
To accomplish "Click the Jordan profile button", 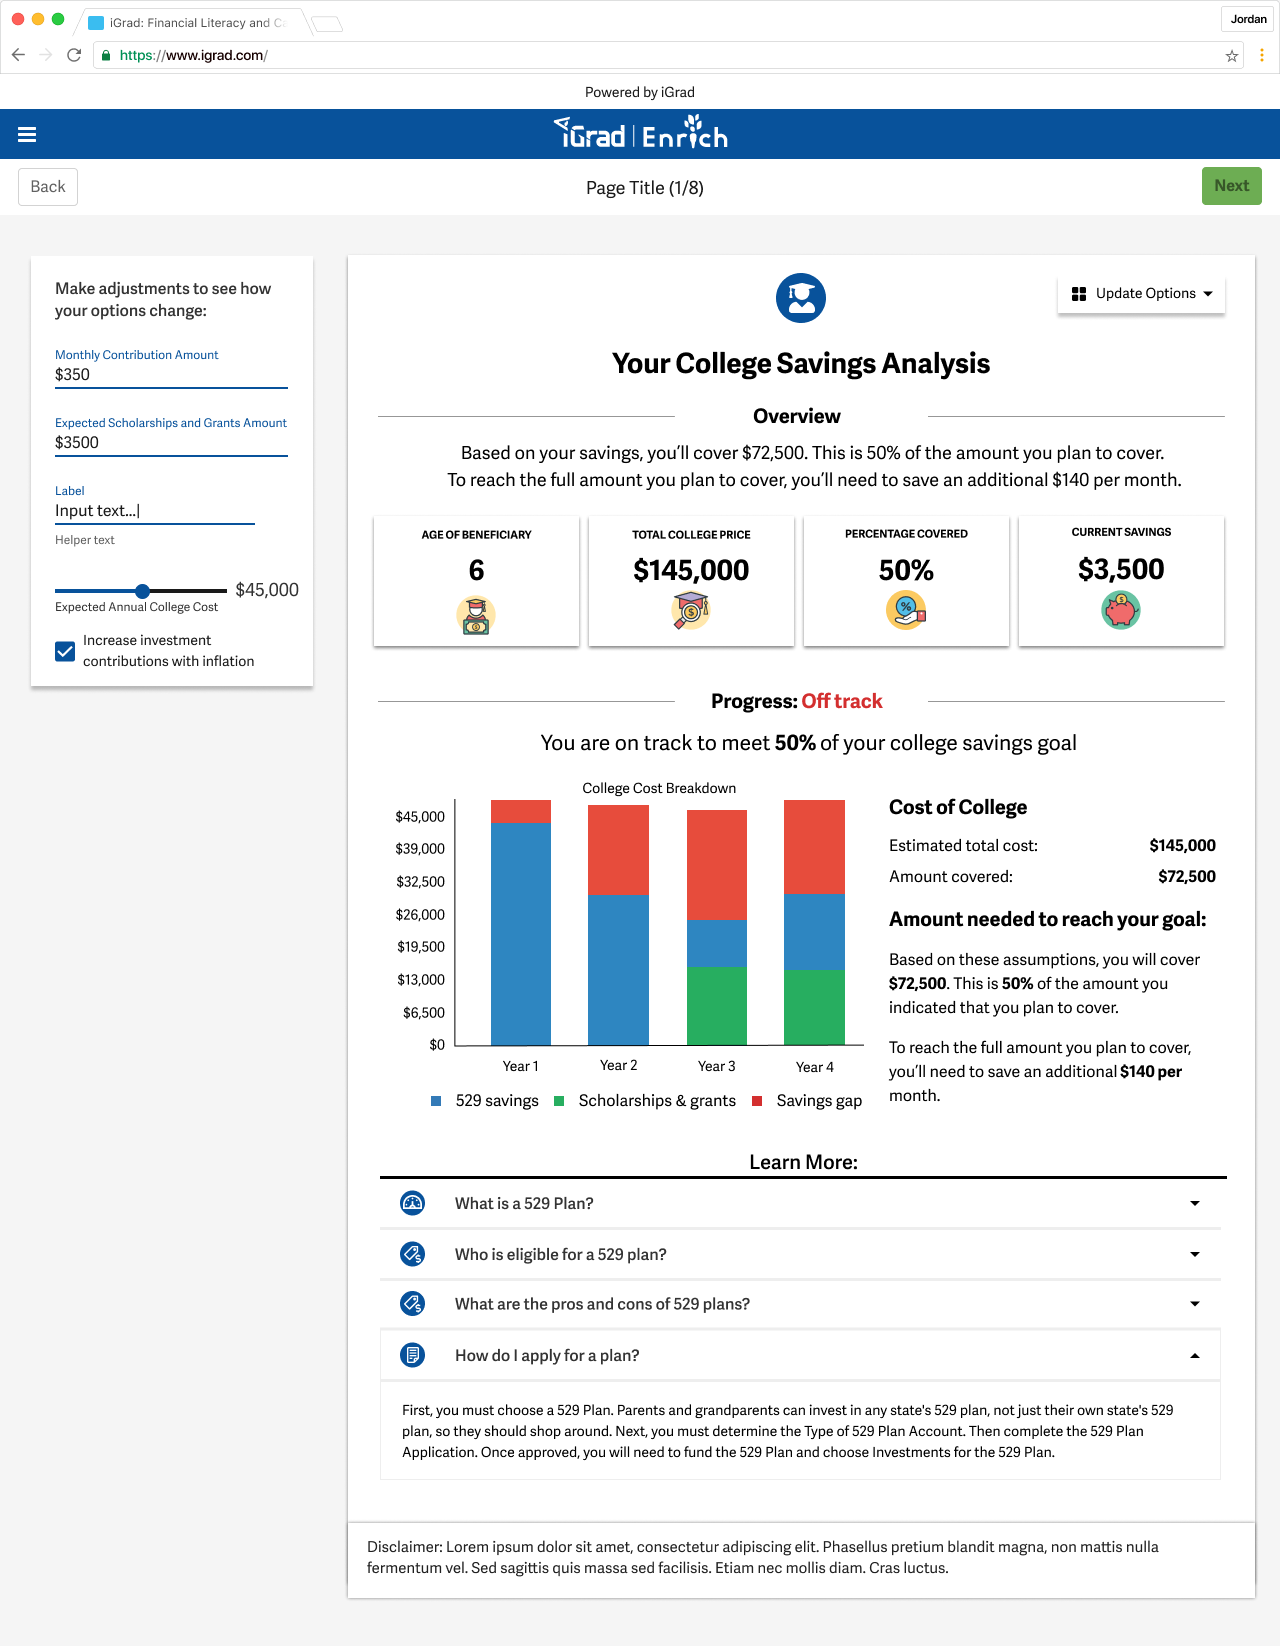I will [x=1248, y=19].
